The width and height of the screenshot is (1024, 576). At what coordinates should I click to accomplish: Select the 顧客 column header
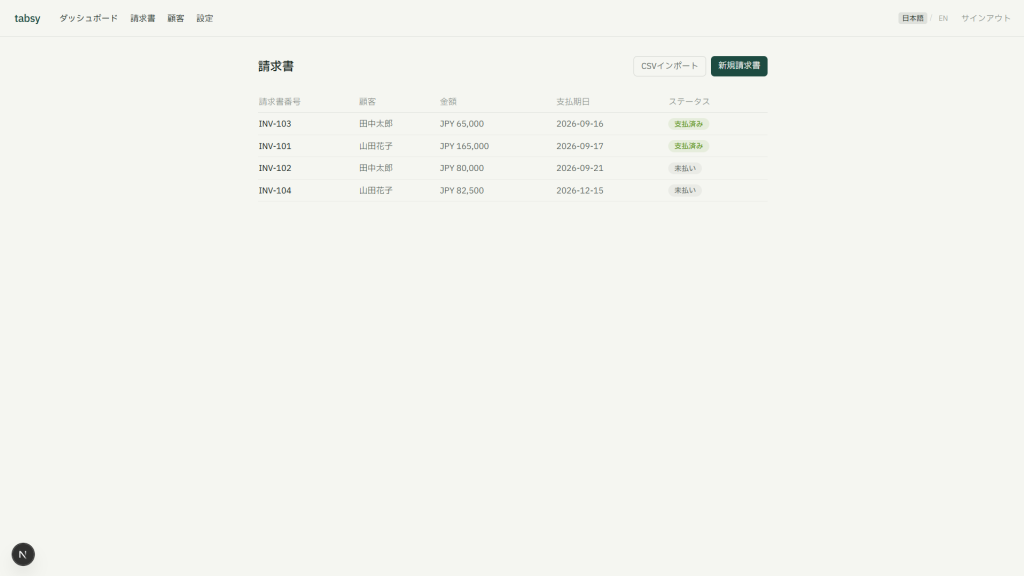pyautogui.click(x=368, y=102)
